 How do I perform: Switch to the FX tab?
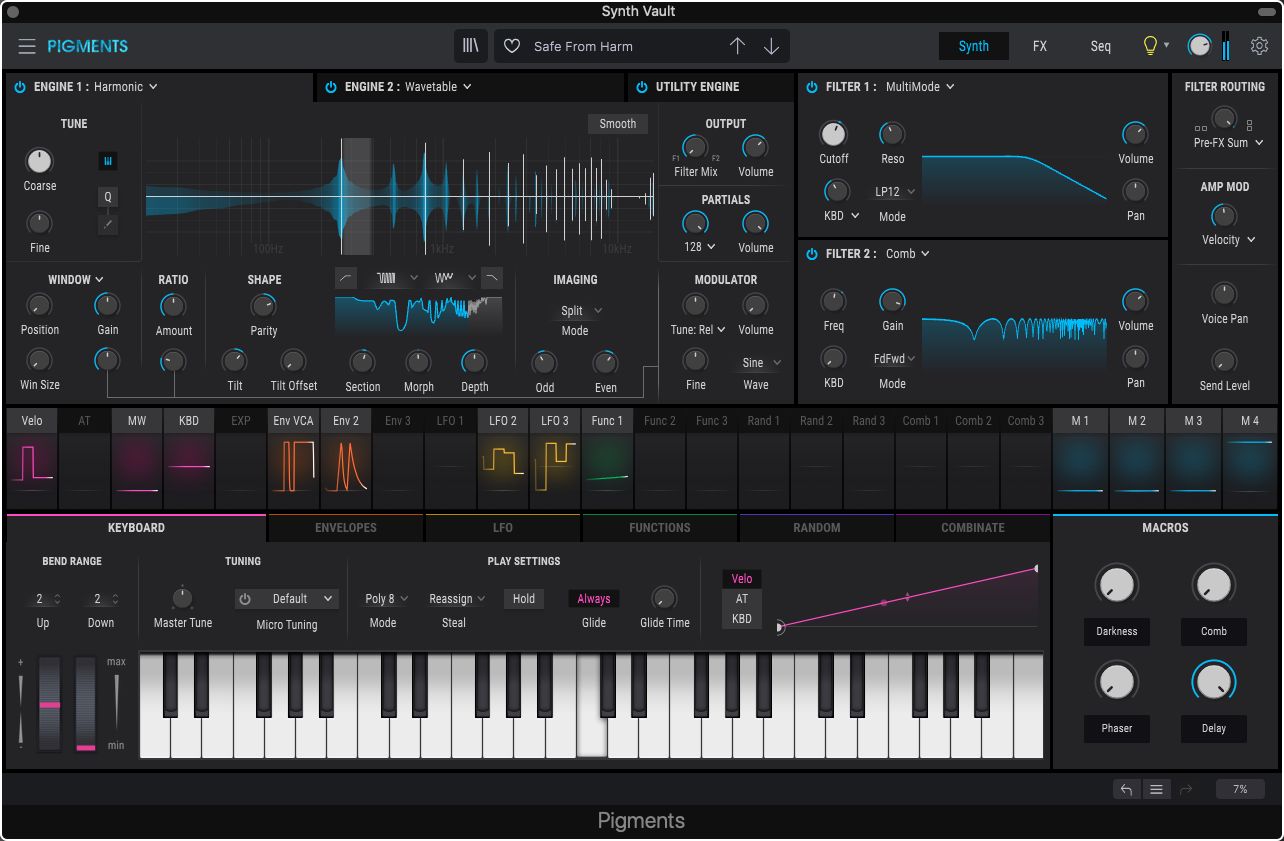(x=1040, y=46)
